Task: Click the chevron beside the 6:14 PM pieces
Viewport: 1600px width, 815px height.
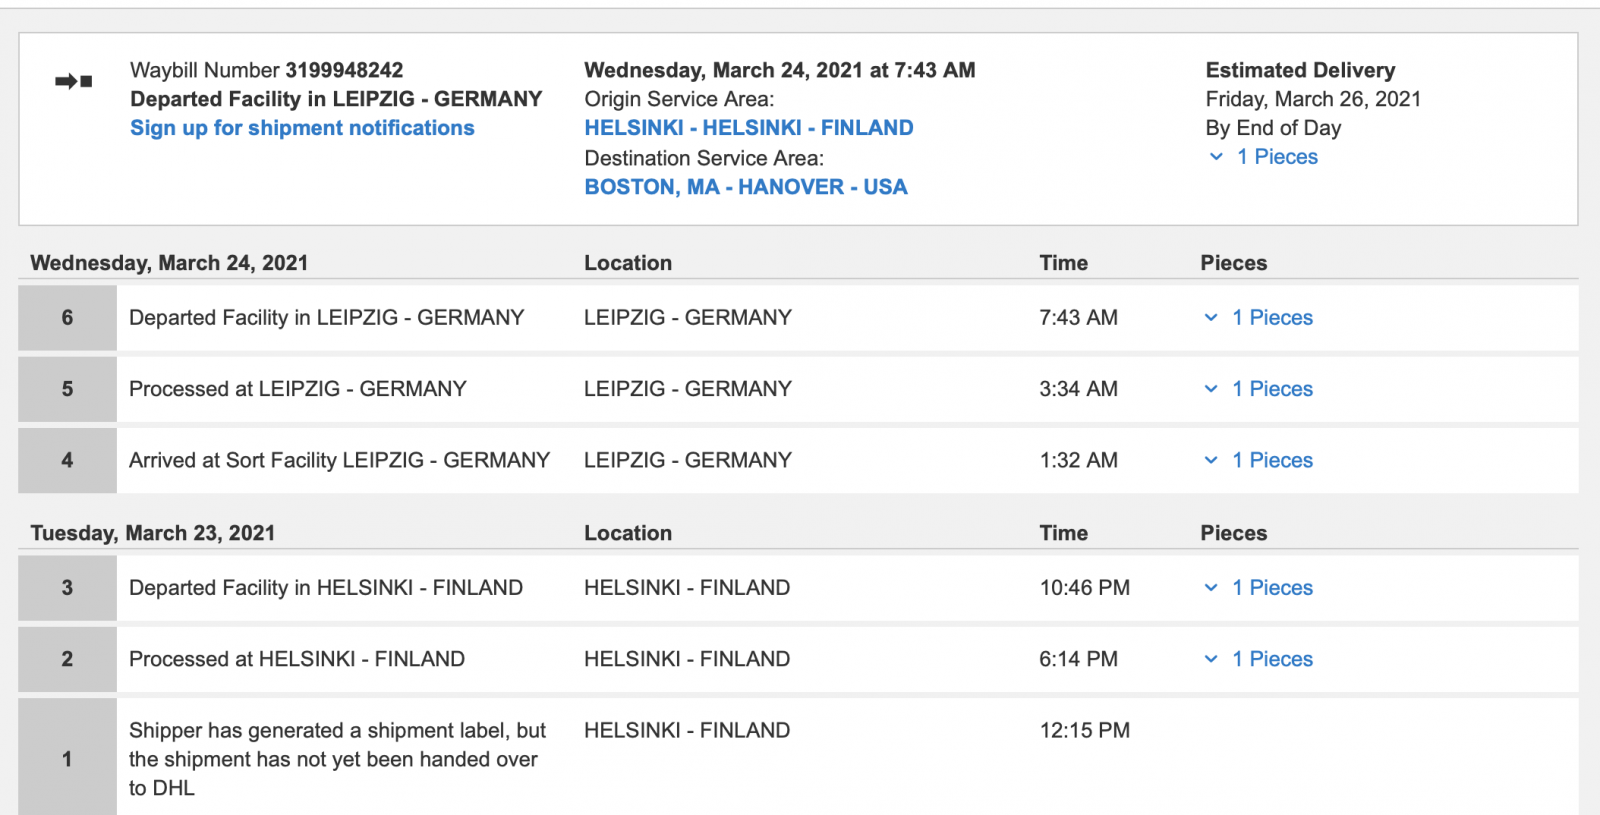Action: [1211, 659]
